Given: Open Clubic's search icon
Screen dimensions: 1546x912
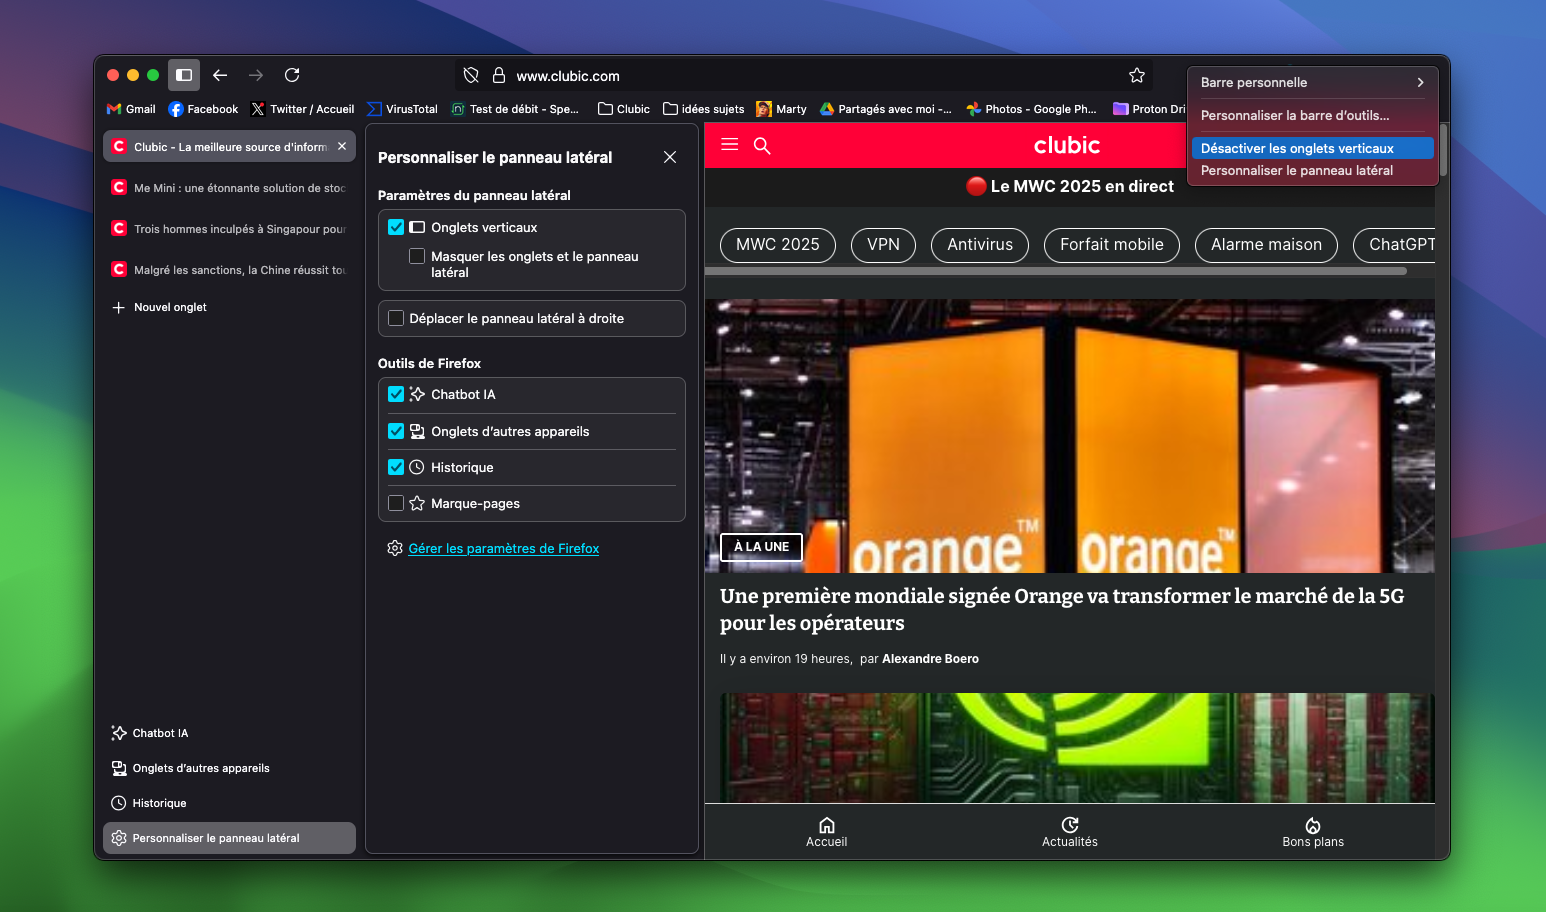Looking at the screenshot, I should (762, 145).
